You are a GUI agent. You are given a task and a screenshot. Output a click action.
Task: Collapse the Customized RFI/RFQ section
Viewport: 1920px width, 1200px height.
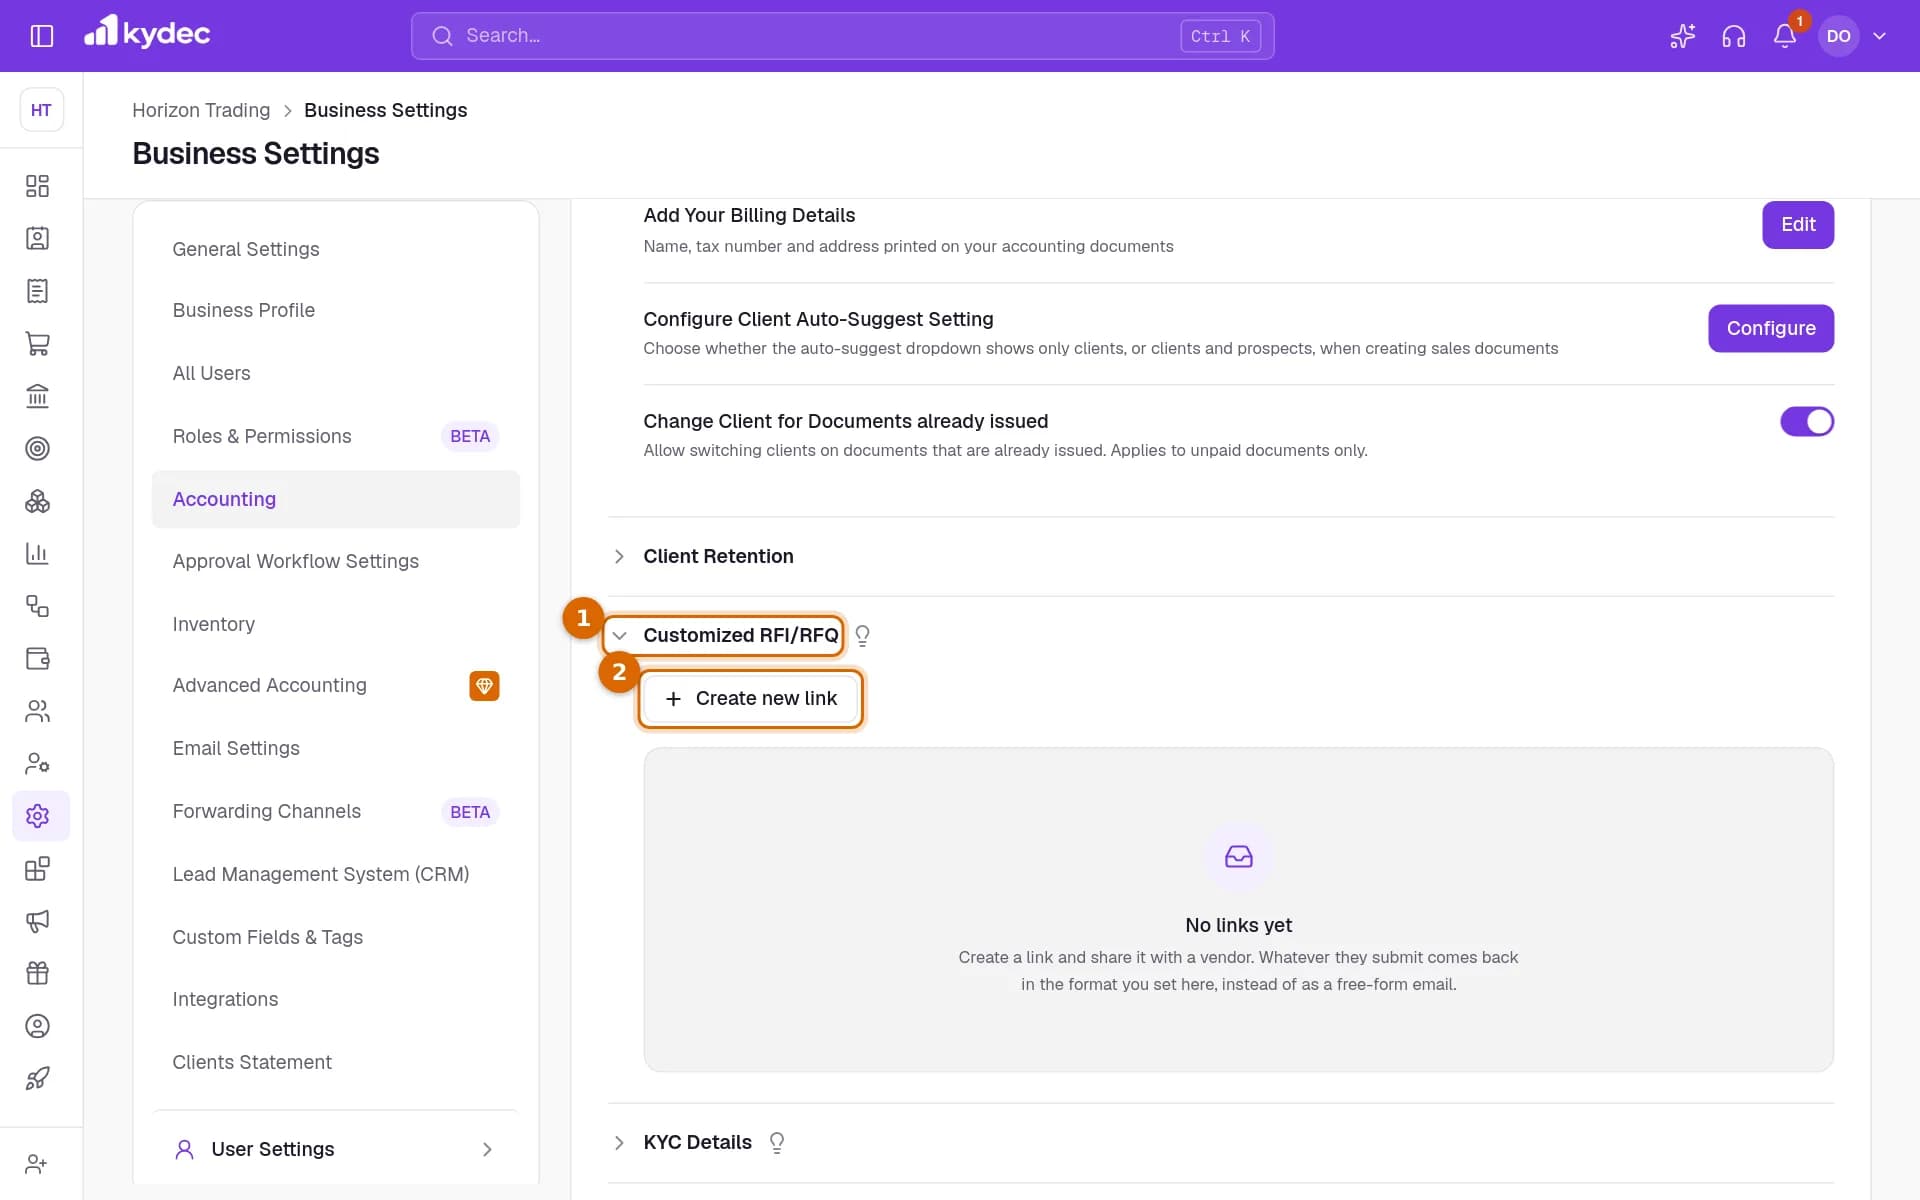619,636
